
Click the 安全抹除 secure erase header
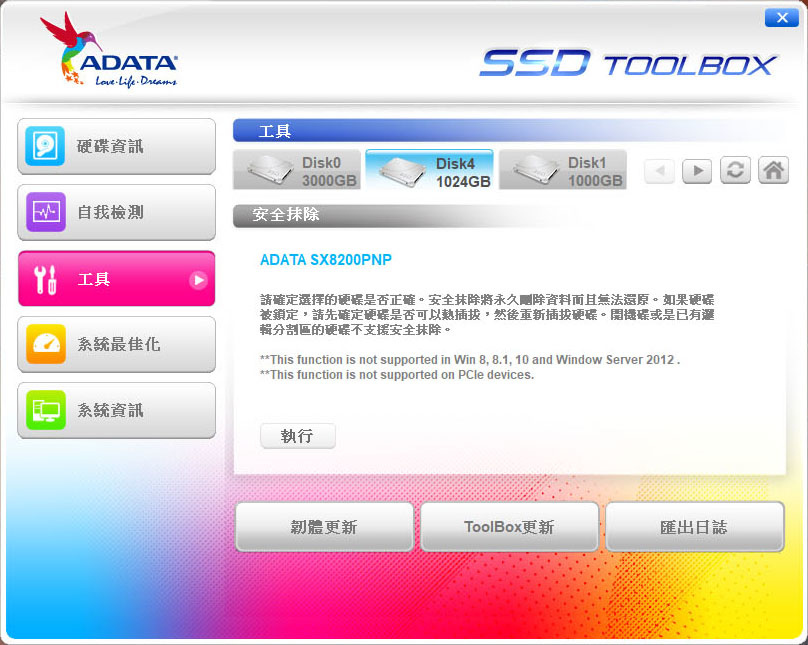[286, 215]
